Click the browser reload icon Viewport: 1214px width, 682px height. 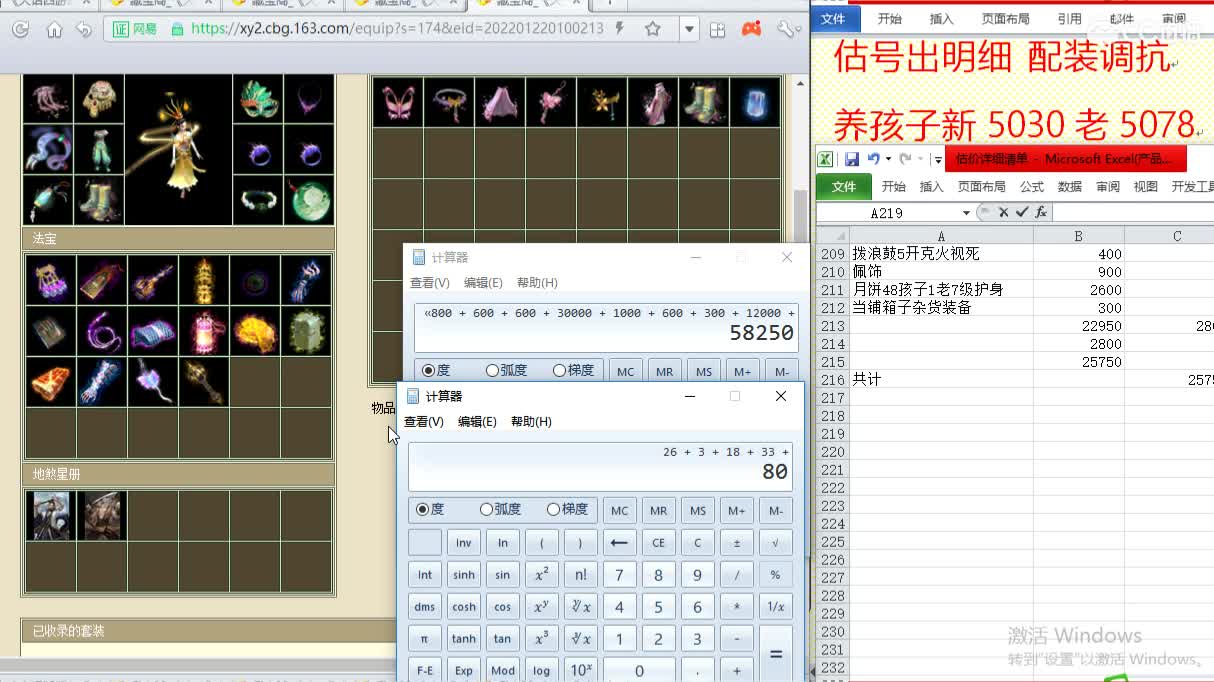[20, 30]
